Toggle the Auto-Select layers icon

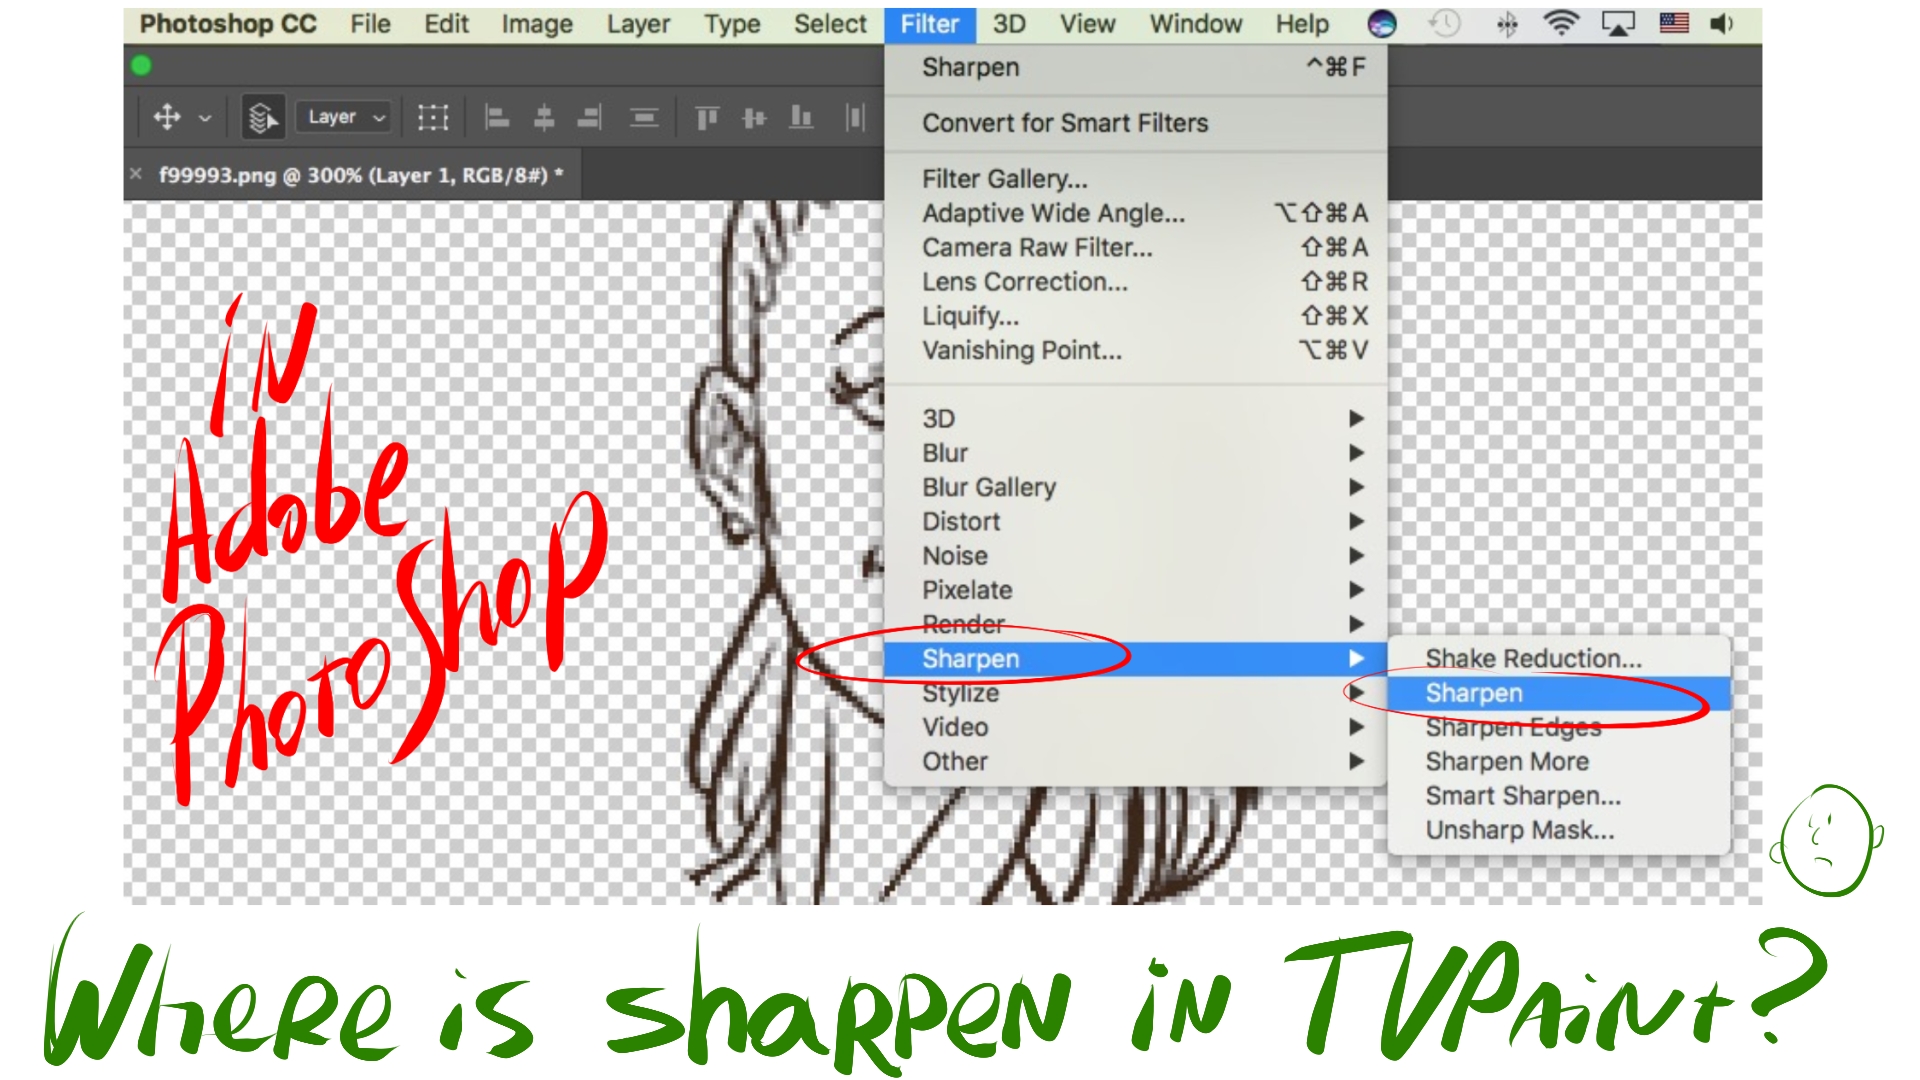pos(263,117)
